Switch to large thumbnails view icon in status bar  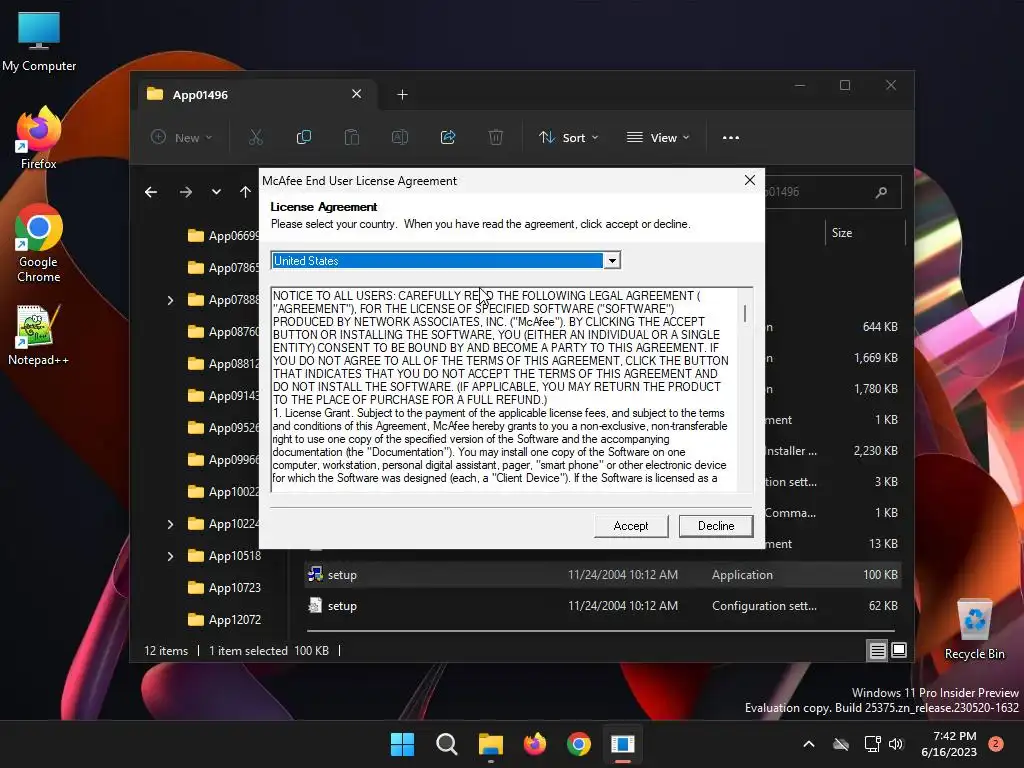[899, 650]
